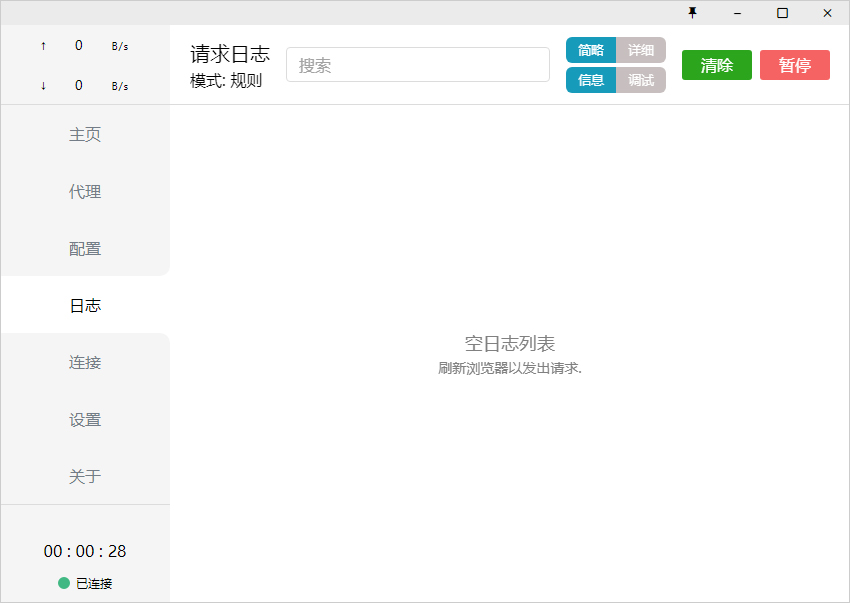This screenshot has height=603, width=850.
Task: Click inside the 搜索 search box
Action: point(417,64)
